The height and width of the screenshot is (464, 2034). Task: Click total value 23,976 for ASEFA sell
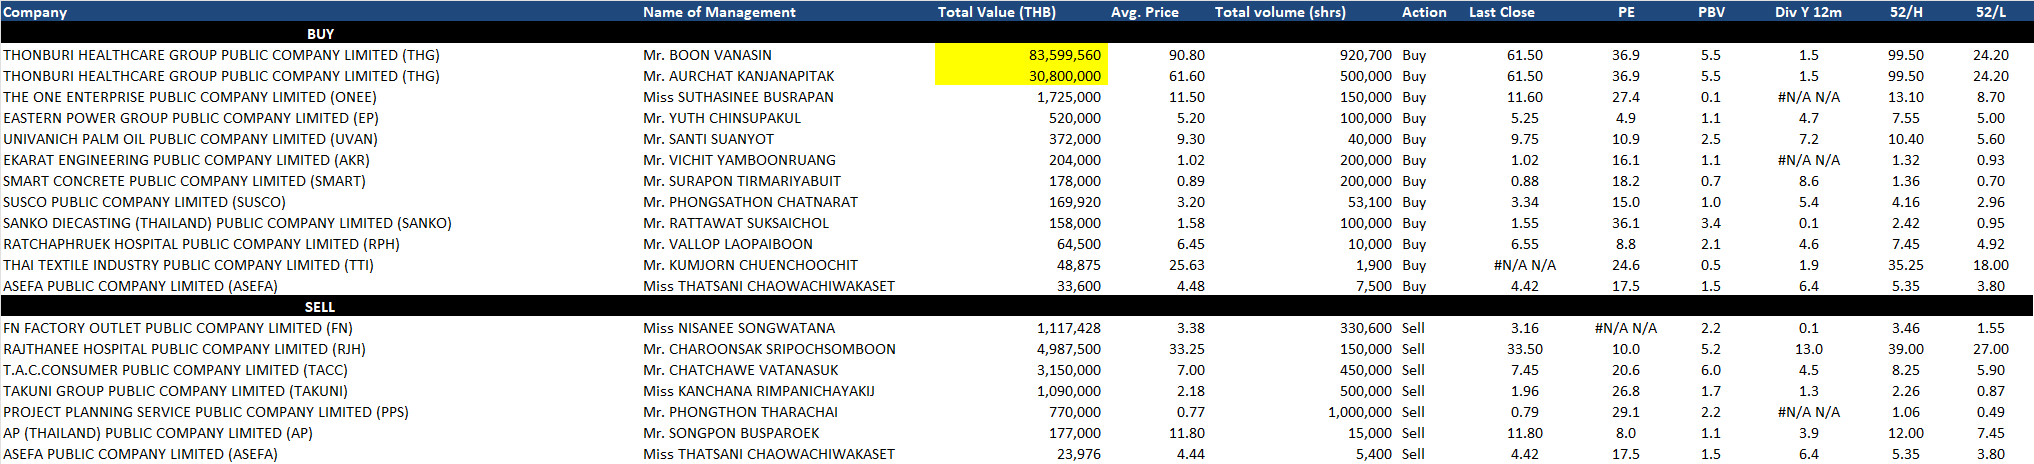[1079, 454]
